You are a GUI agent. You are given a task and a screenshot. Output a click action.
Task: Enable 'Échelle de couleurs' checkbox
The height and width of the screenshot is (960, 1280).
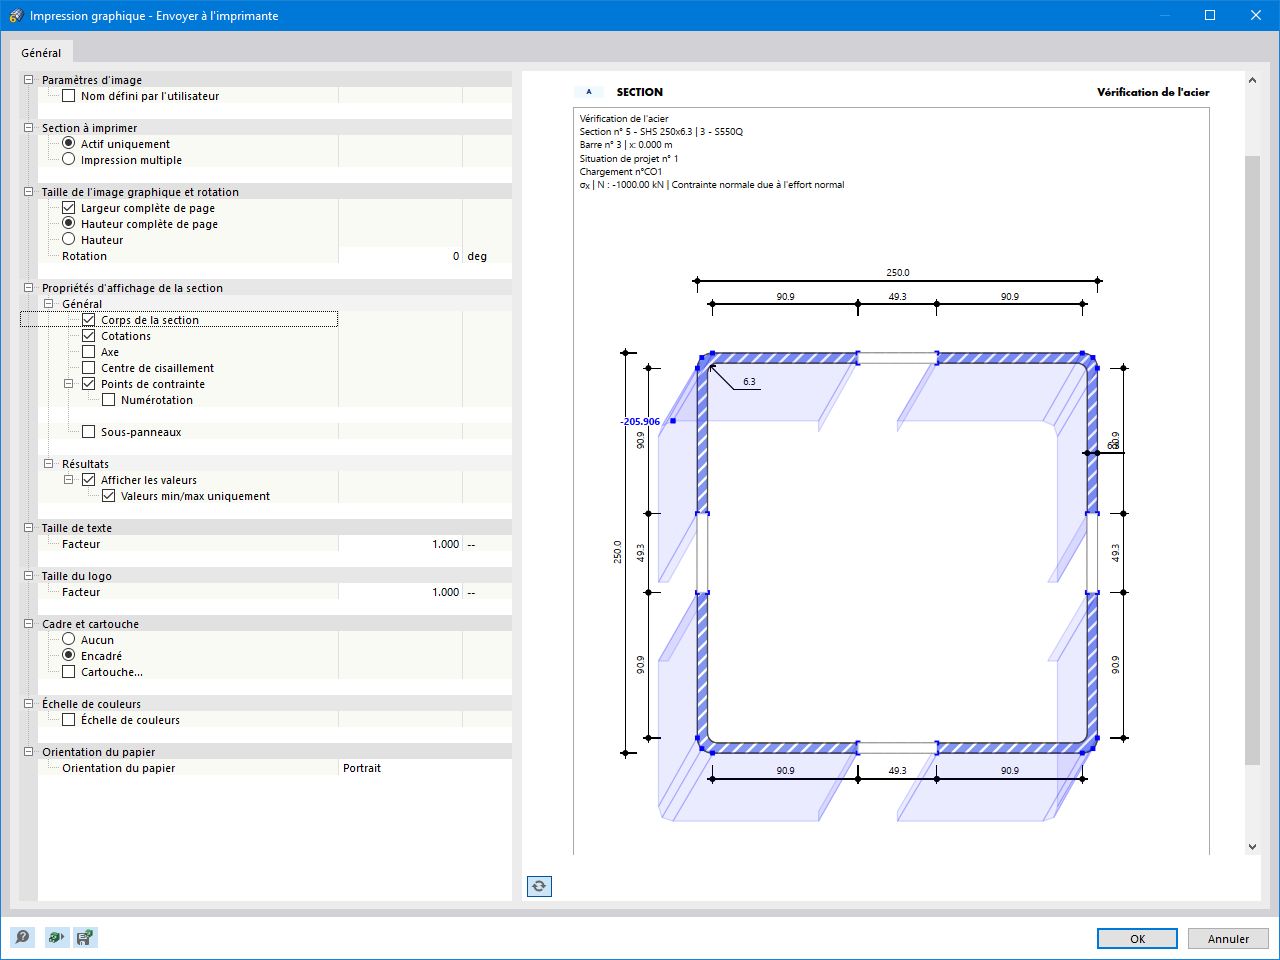68,720
